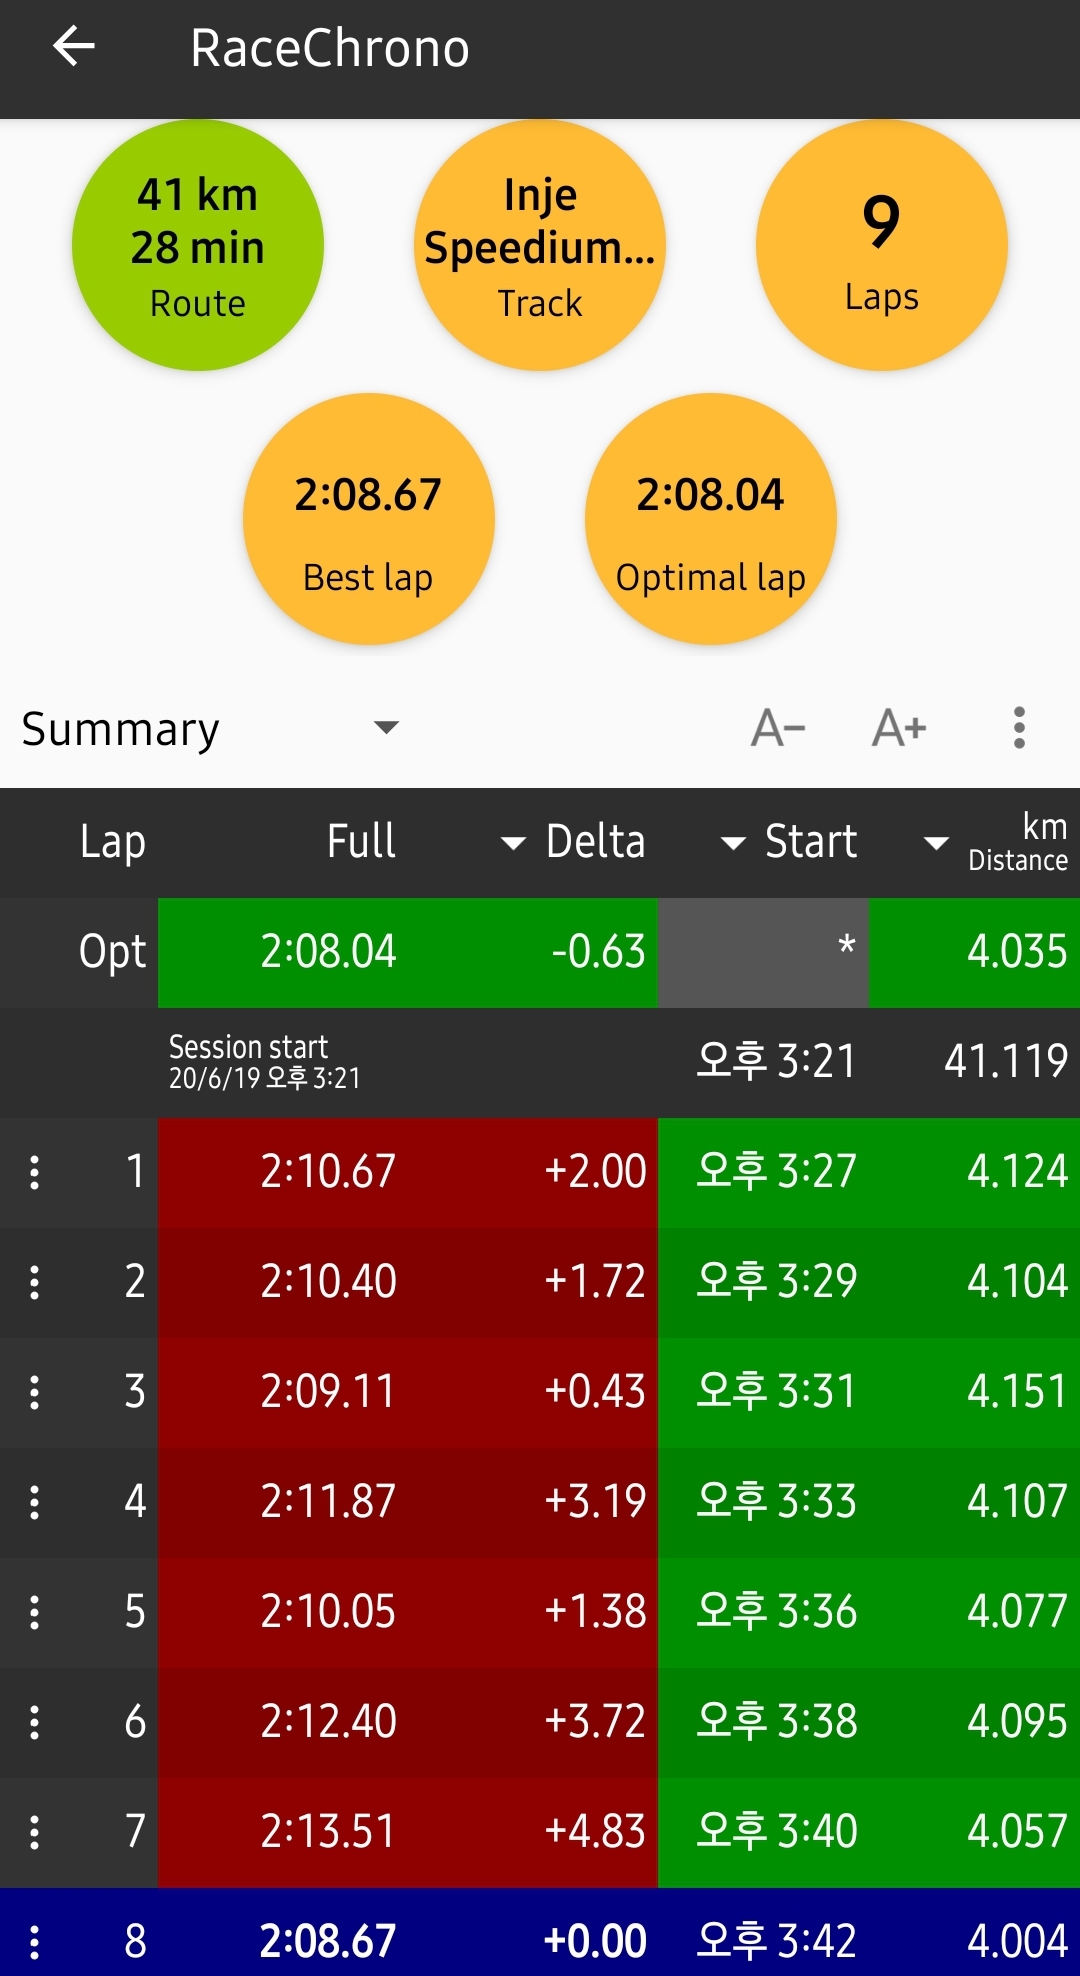Image resolution: width=1080 pixels, height=1976 pixels.
Task: Tap the 2:08.04 Optimal lap bubble
Action: [x=711, y=518]
